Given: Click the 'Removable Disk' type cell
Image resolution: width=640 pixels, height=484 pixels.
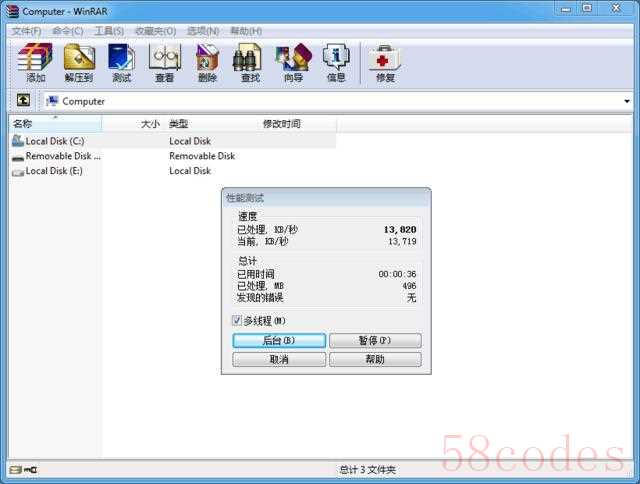Looking at the screenshot, I should tap(202, 156).
